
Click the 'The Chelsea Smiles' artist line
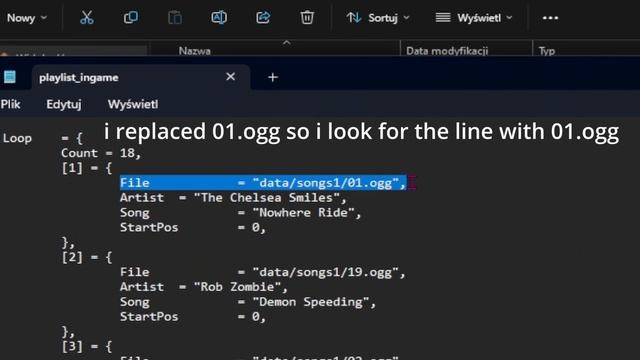[233, 198]
